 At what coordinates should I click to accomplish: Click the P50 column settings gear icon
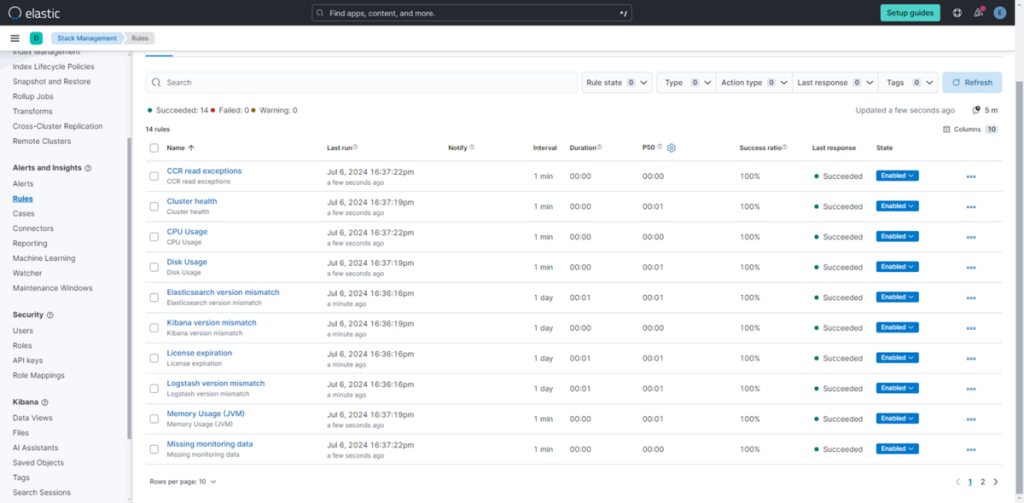(x=672, y=148)
